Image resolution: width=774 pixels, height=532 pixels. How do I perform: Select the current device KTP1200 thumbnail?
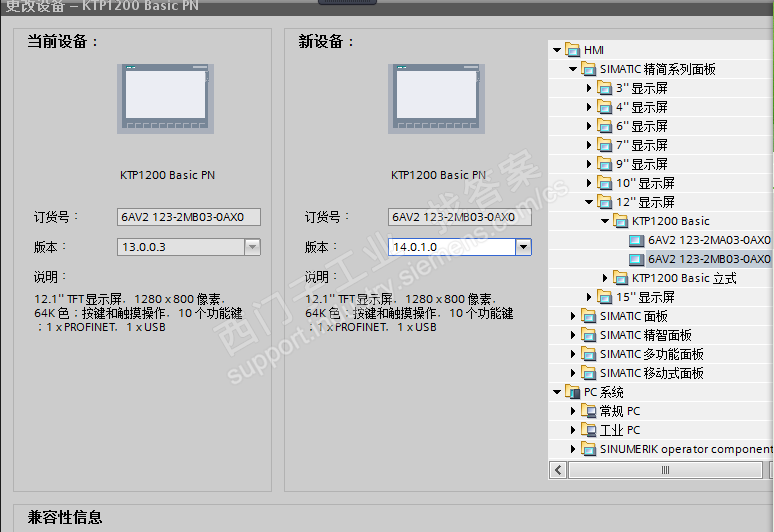165,99
